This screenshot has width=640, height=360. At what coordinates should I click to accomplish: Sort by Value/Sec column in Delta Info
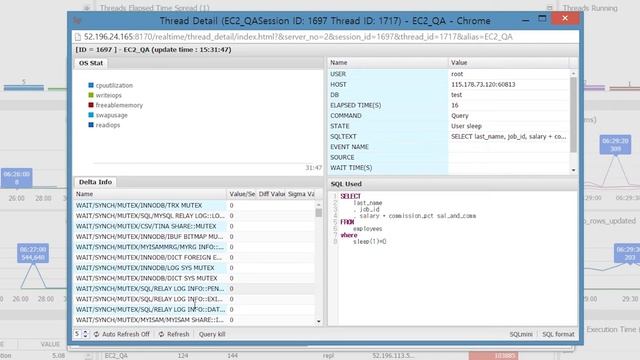click(241, 194)
